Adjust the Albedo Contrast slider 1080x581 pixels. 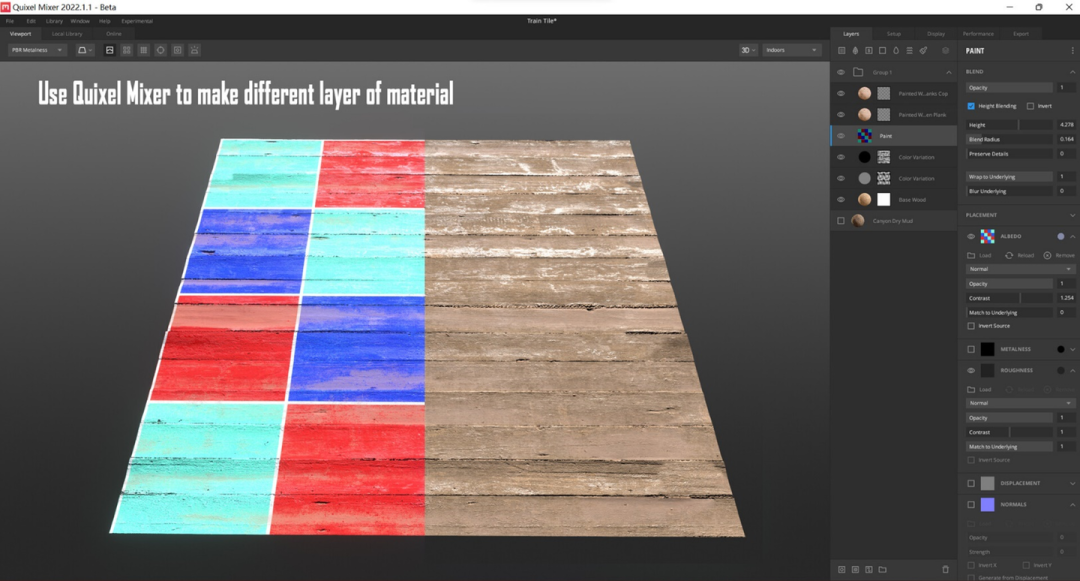click(1010, 298)
